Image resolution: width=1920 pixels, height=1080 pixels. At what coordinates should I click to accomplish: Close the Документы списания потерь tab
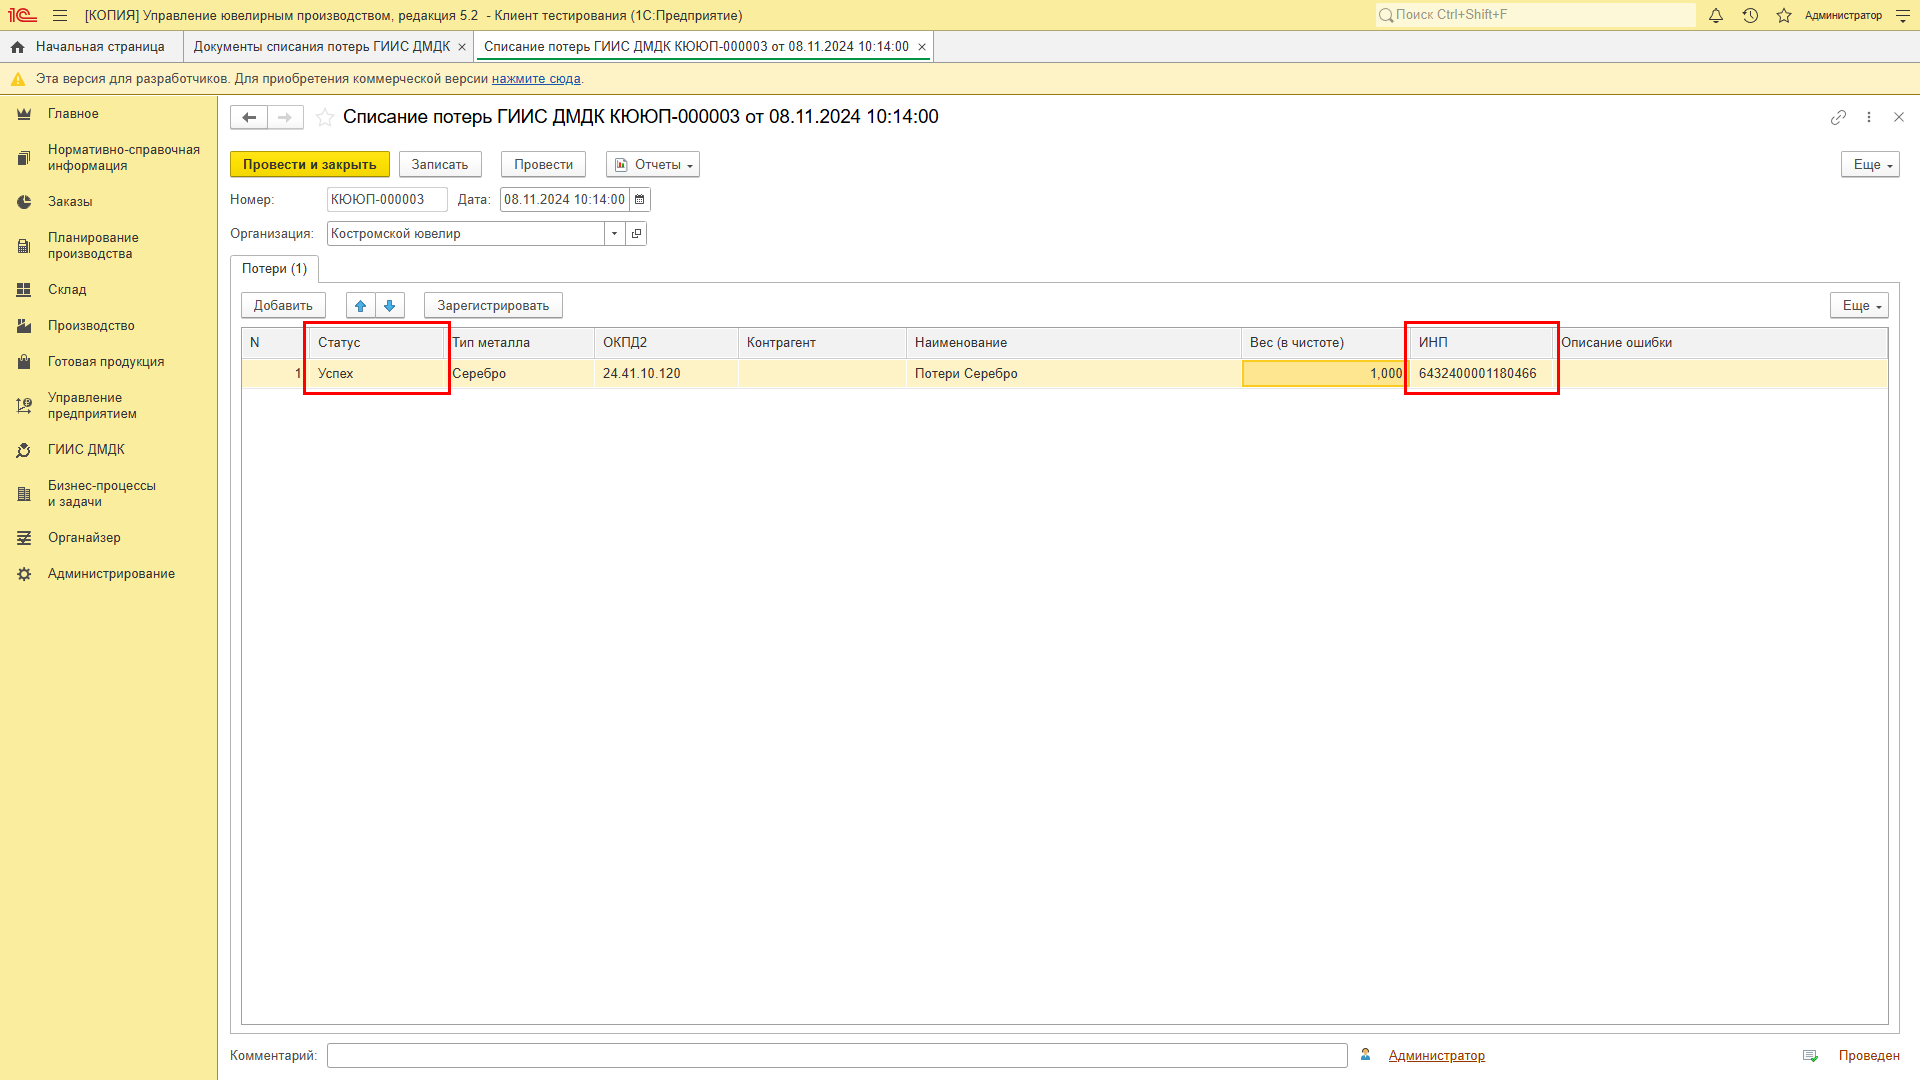(x=462, y=47)
